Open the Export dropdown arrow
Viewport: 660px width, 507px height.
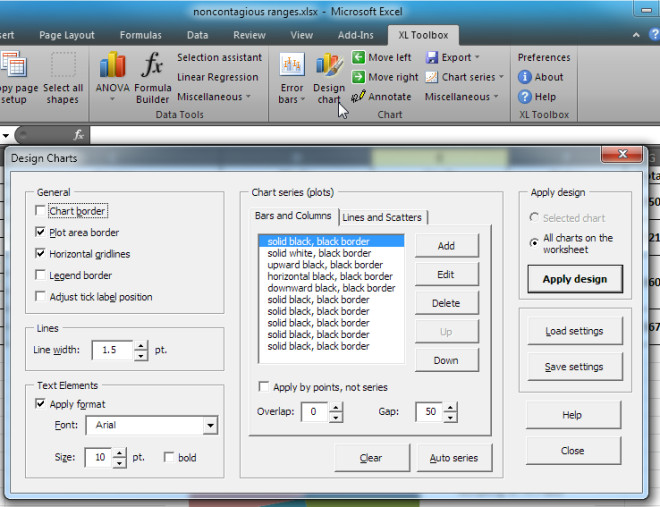(x=477, y=57)
